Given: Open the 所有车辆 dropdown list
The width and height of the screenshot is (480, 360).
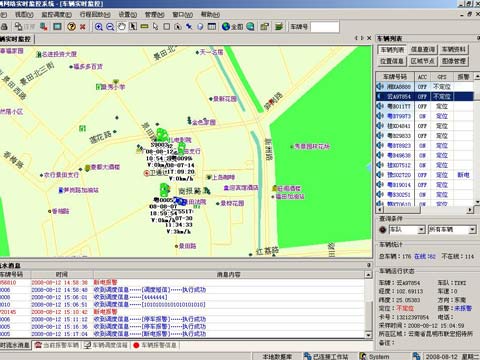Looking at the screenshot, I should tap(472, 230).
